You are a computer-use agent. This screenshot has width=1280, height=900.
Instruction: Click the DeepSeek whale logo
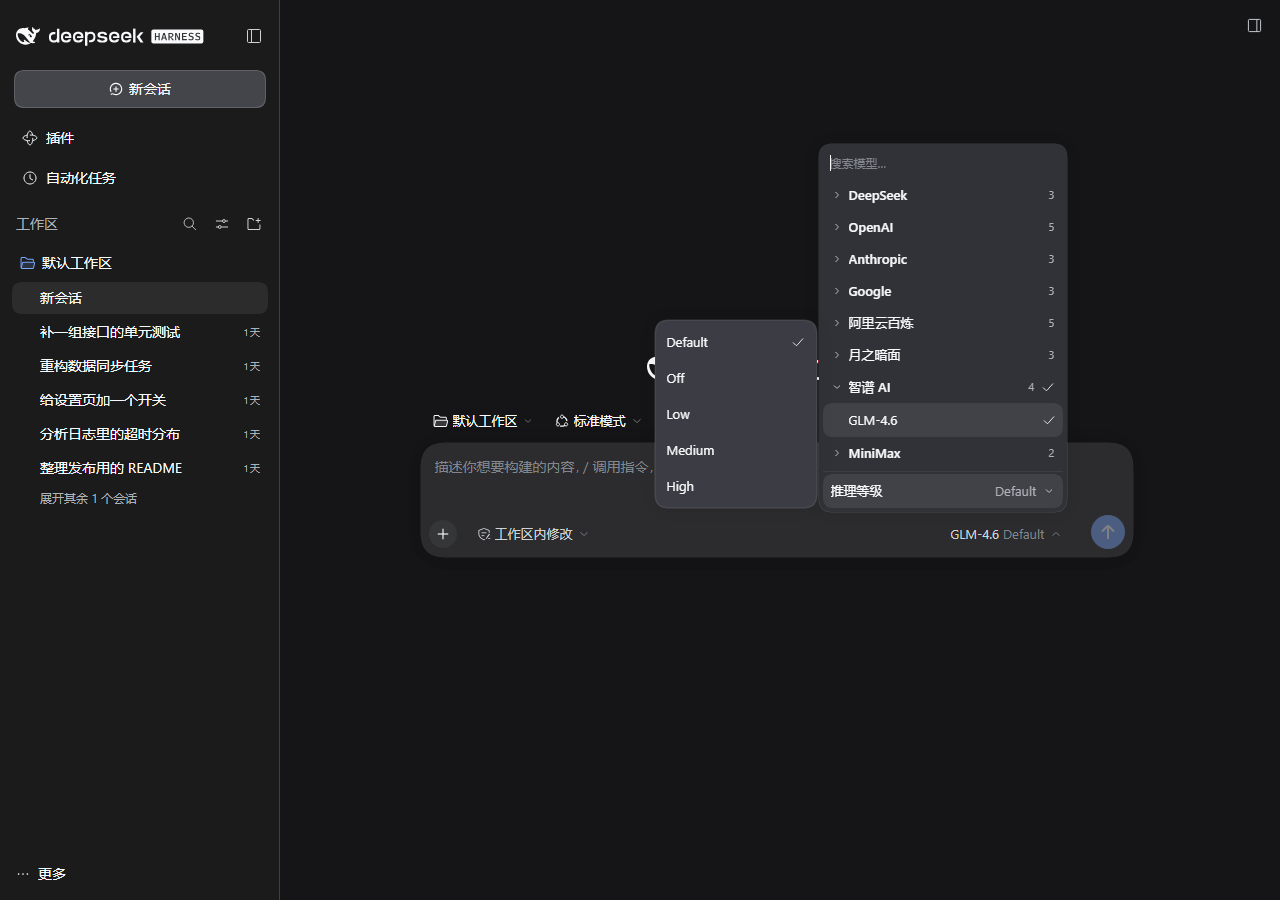pyautogui.click(x=27, y=36)
